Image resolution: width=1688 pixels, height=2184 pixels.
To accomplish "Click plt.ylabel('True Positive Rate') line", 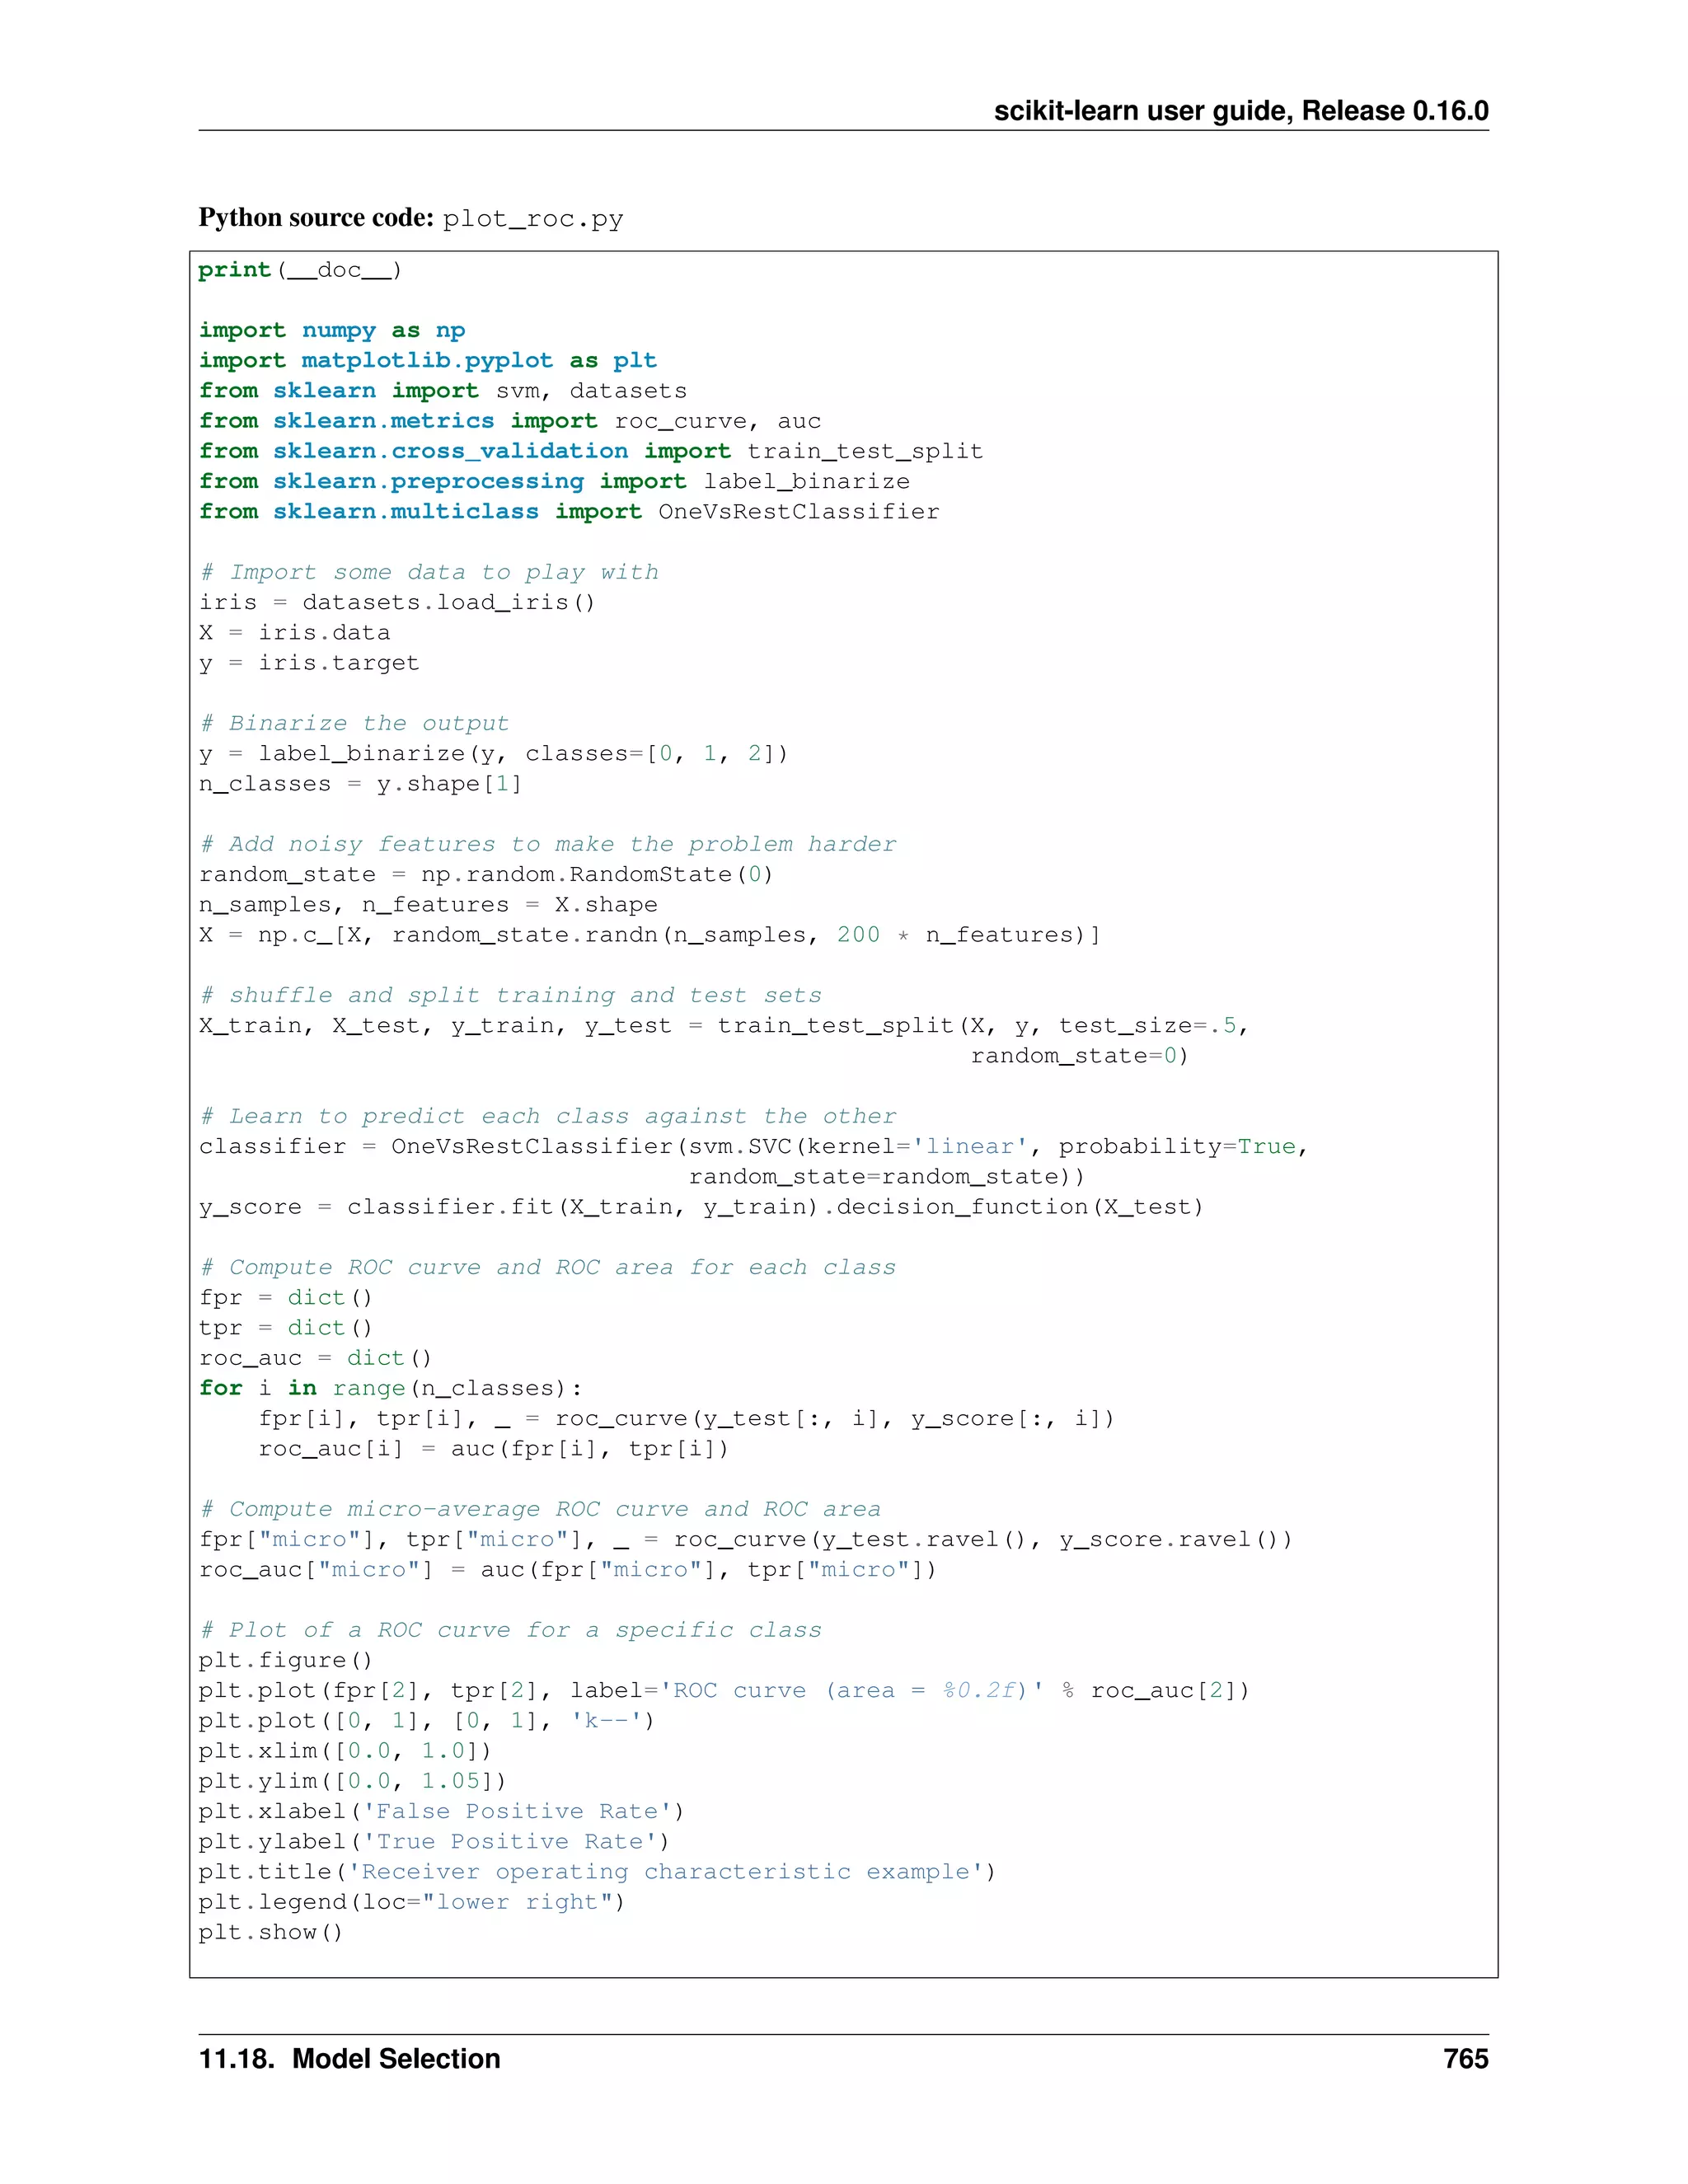I will tap(434, 1842).
